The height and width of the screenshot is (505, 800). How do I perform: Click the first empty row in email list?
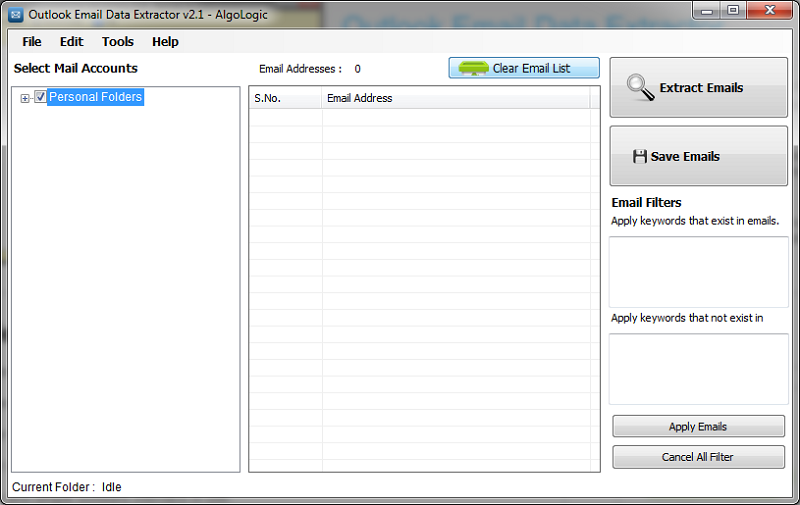coord(424,117)
